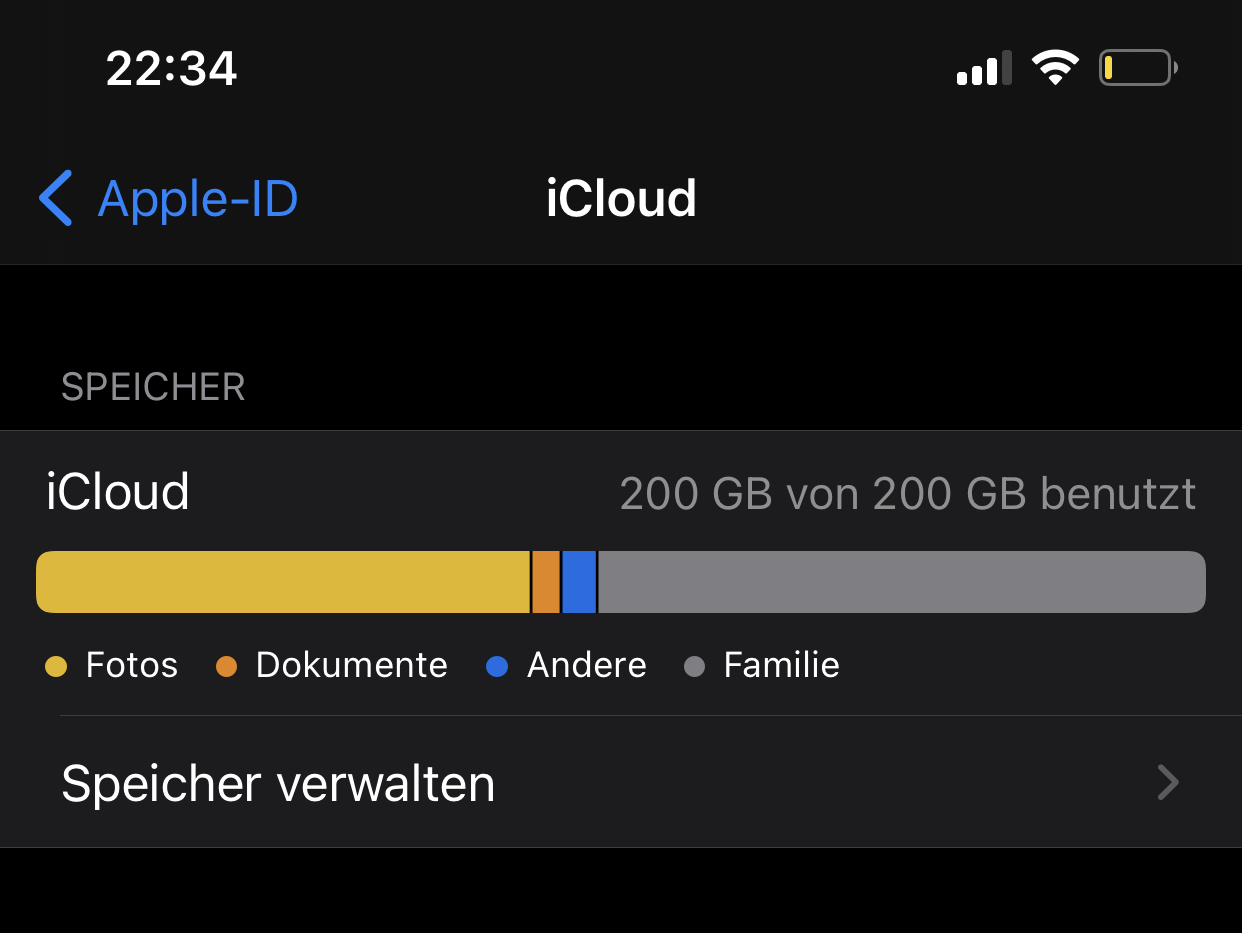Tap the orange Dokumente legend dot
This screenshot has height=933, width=1242.
point(227,666)
